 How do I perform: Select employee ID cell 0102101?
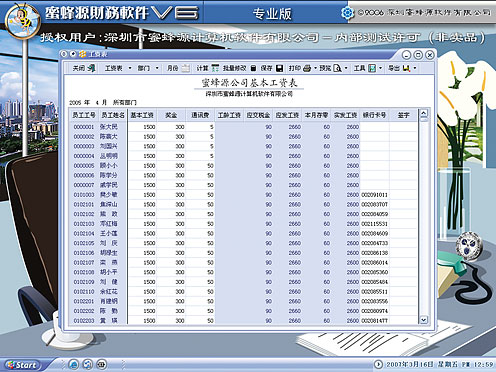tap(84, 204)
